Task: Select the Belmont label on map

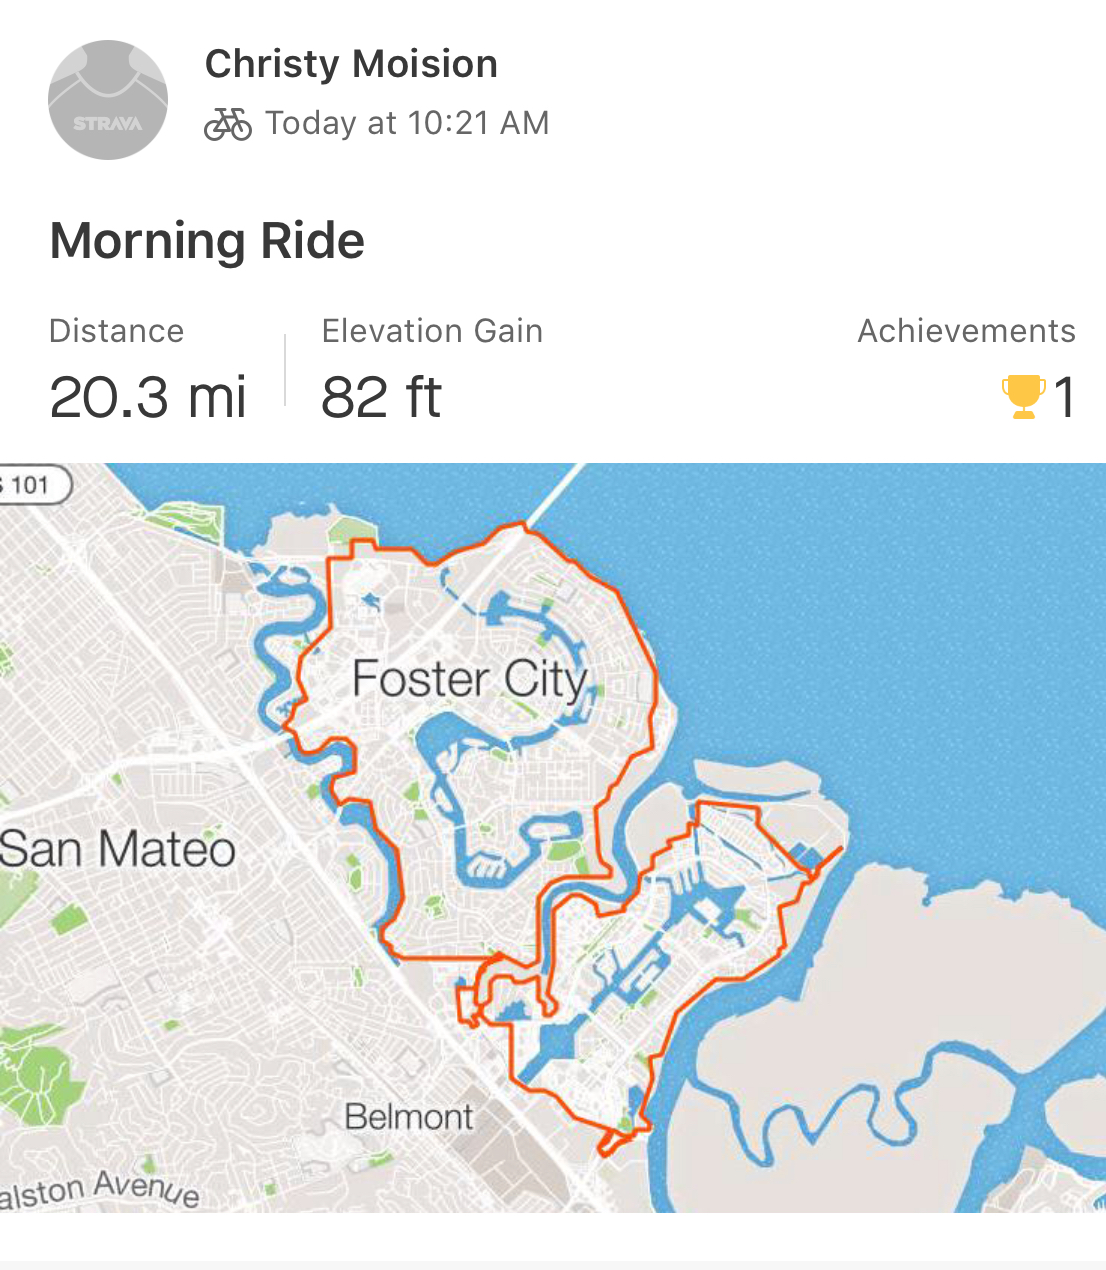Action: pos(408,1116)
